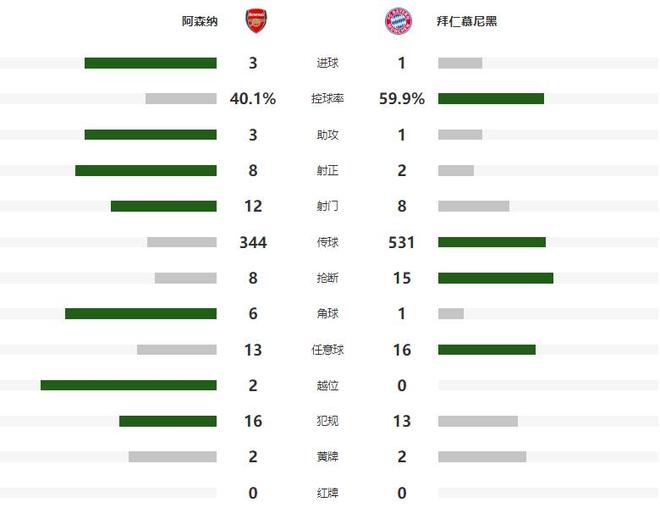The width and height of the screenshot is (660, 519).
Task: Select the 传球 row label
Action: (326, 242)
